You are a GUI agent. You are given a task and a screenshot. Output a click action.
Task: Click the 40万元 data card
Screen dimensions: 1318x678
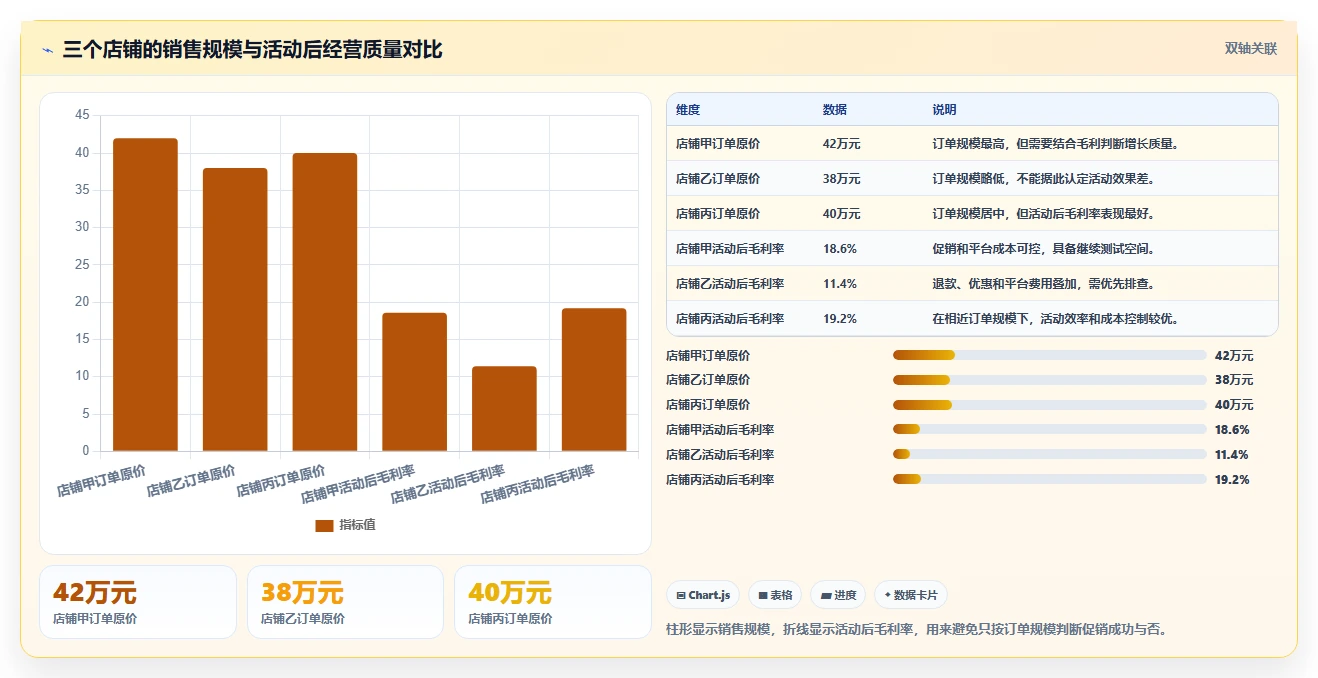(x=552, y=602)
